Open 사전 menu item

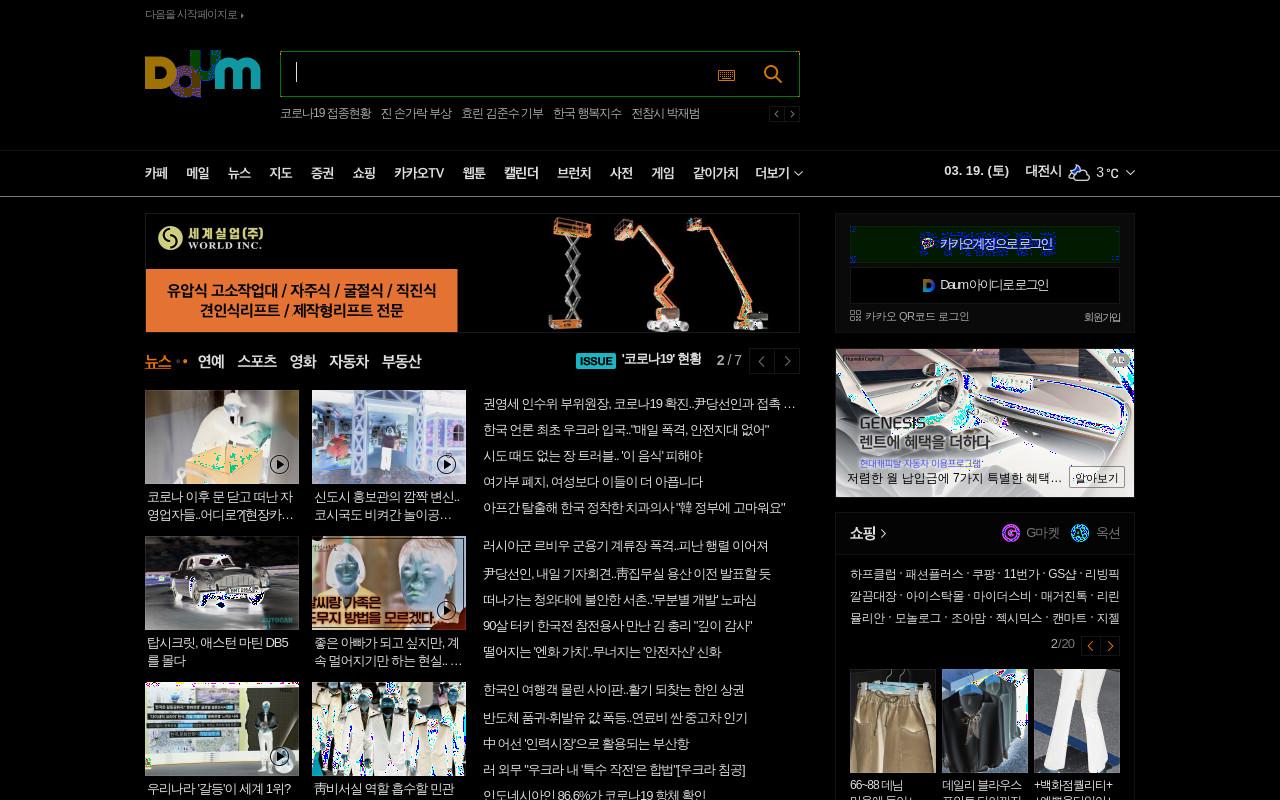(621, 173)
